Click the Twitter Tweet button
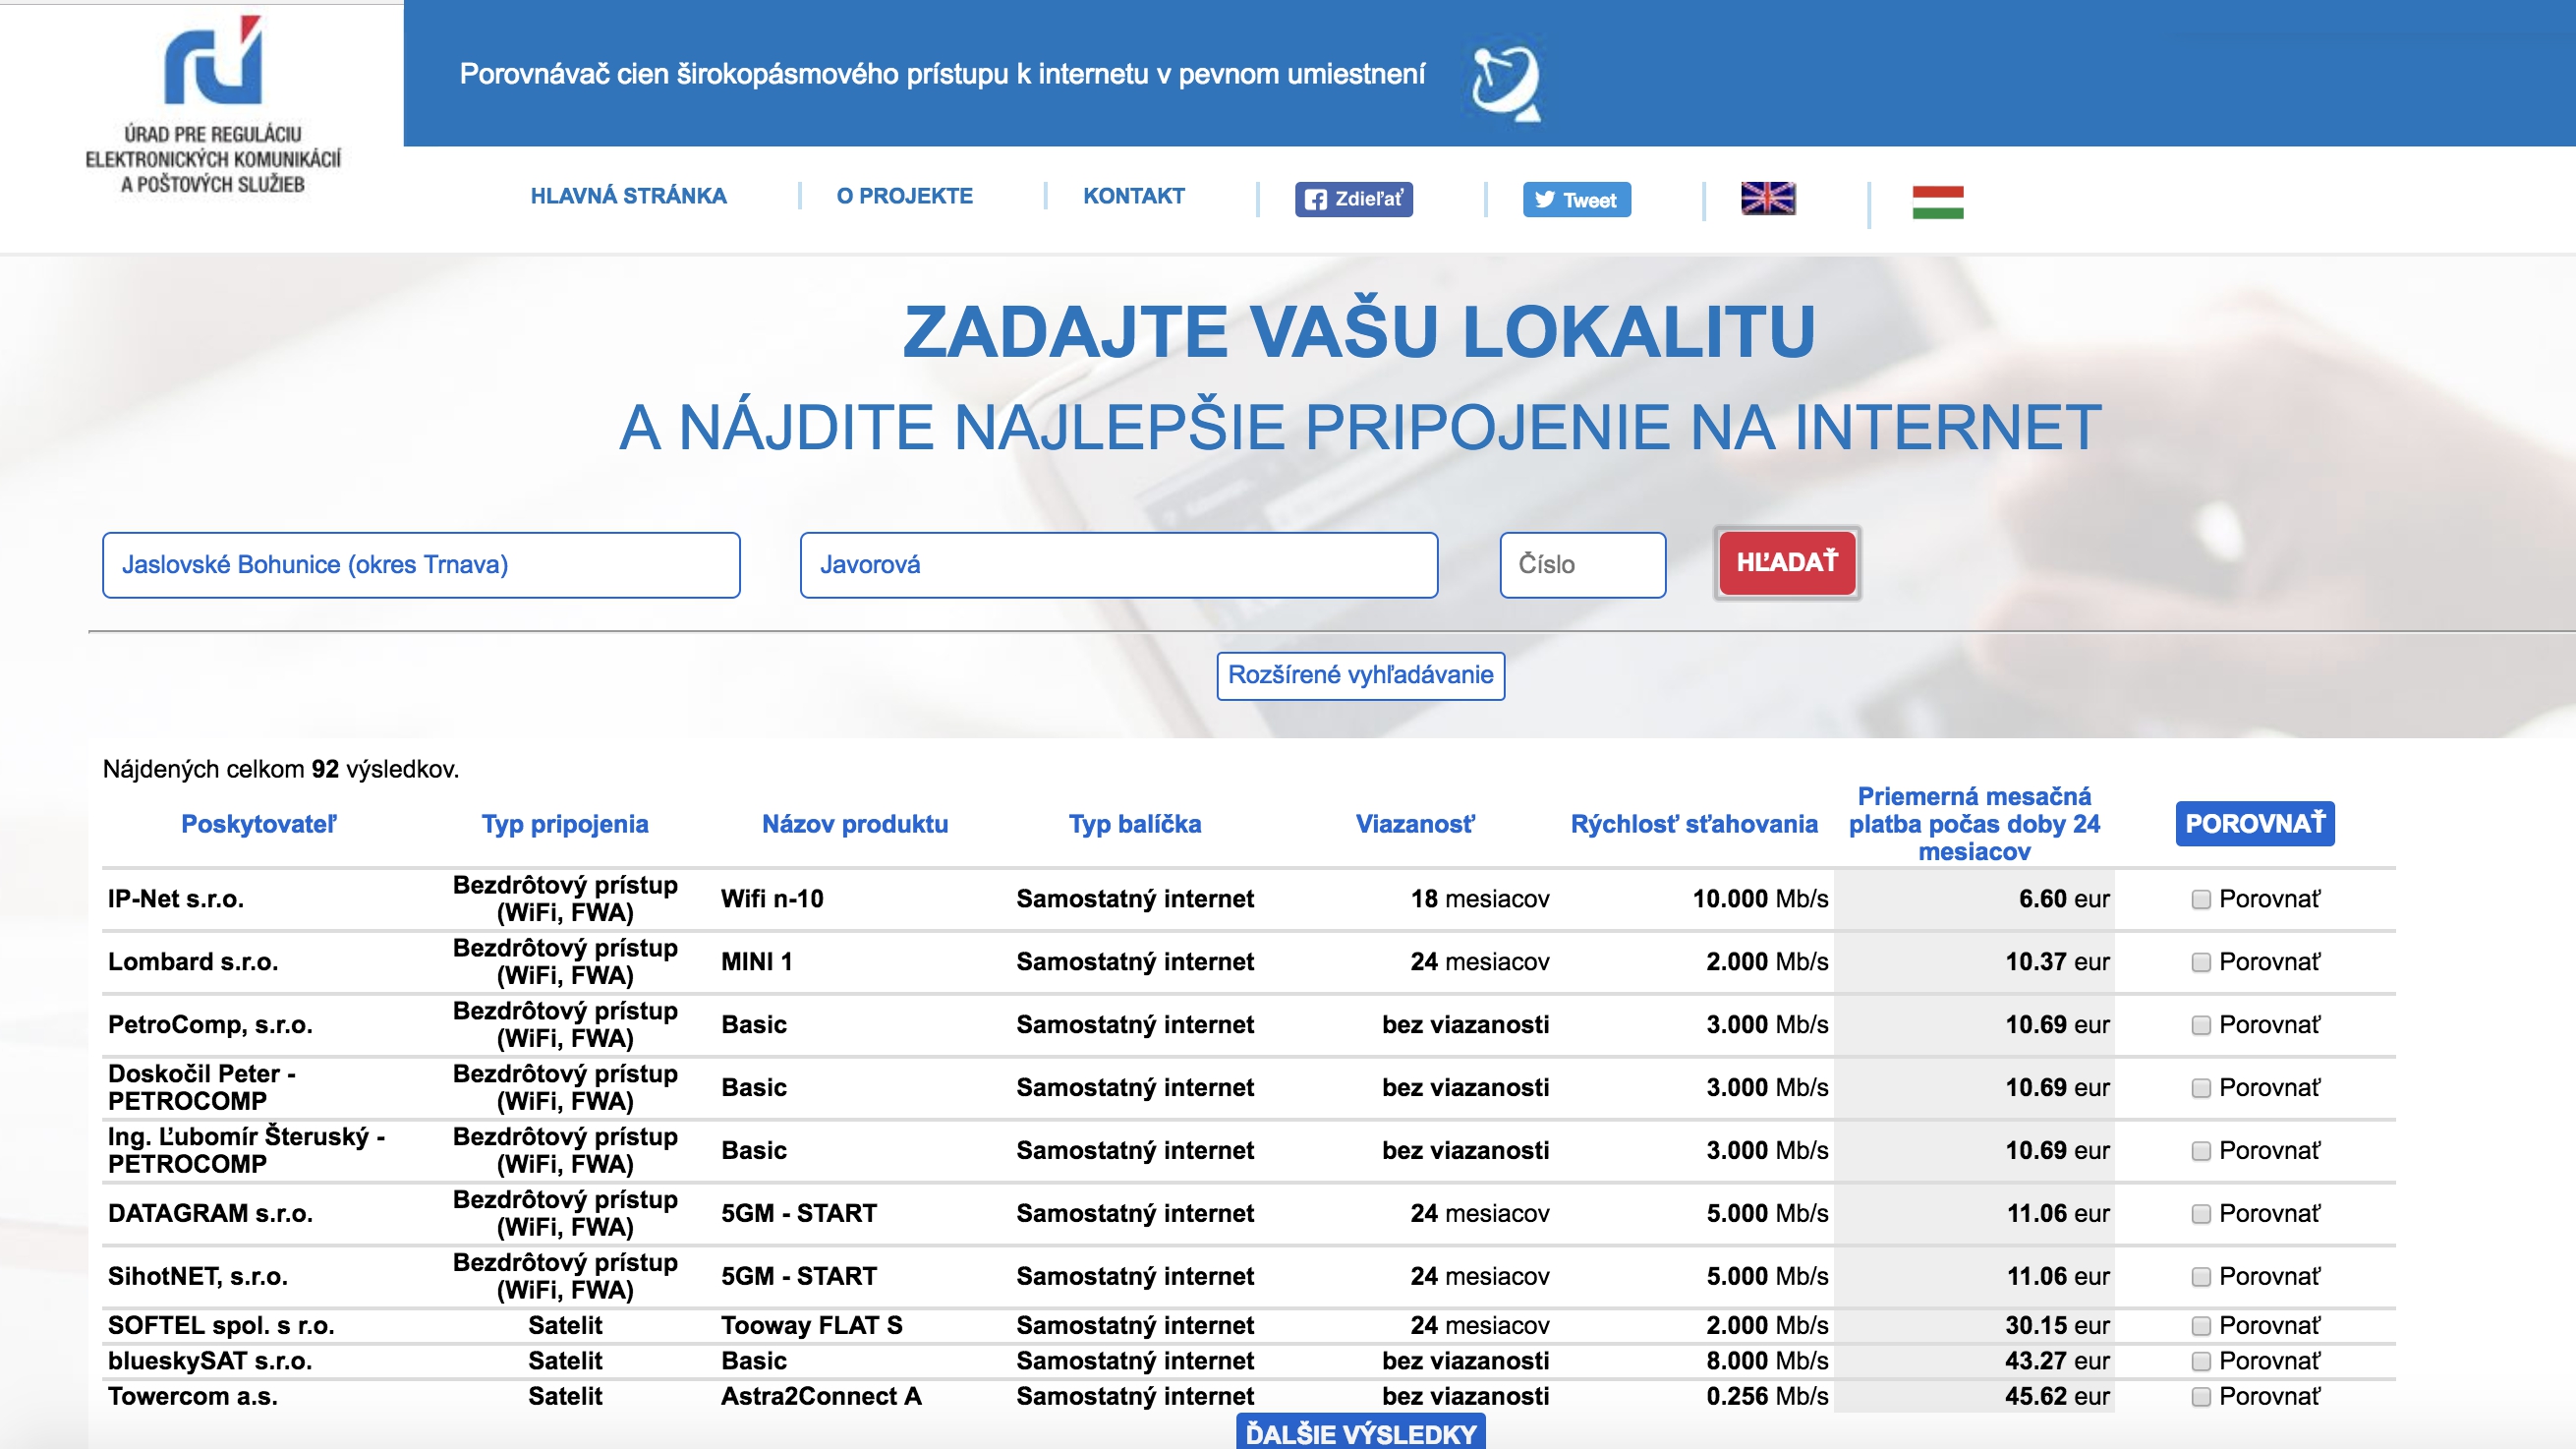The width and height of the screenshot is (2576, 1449). pos(1576,199)
